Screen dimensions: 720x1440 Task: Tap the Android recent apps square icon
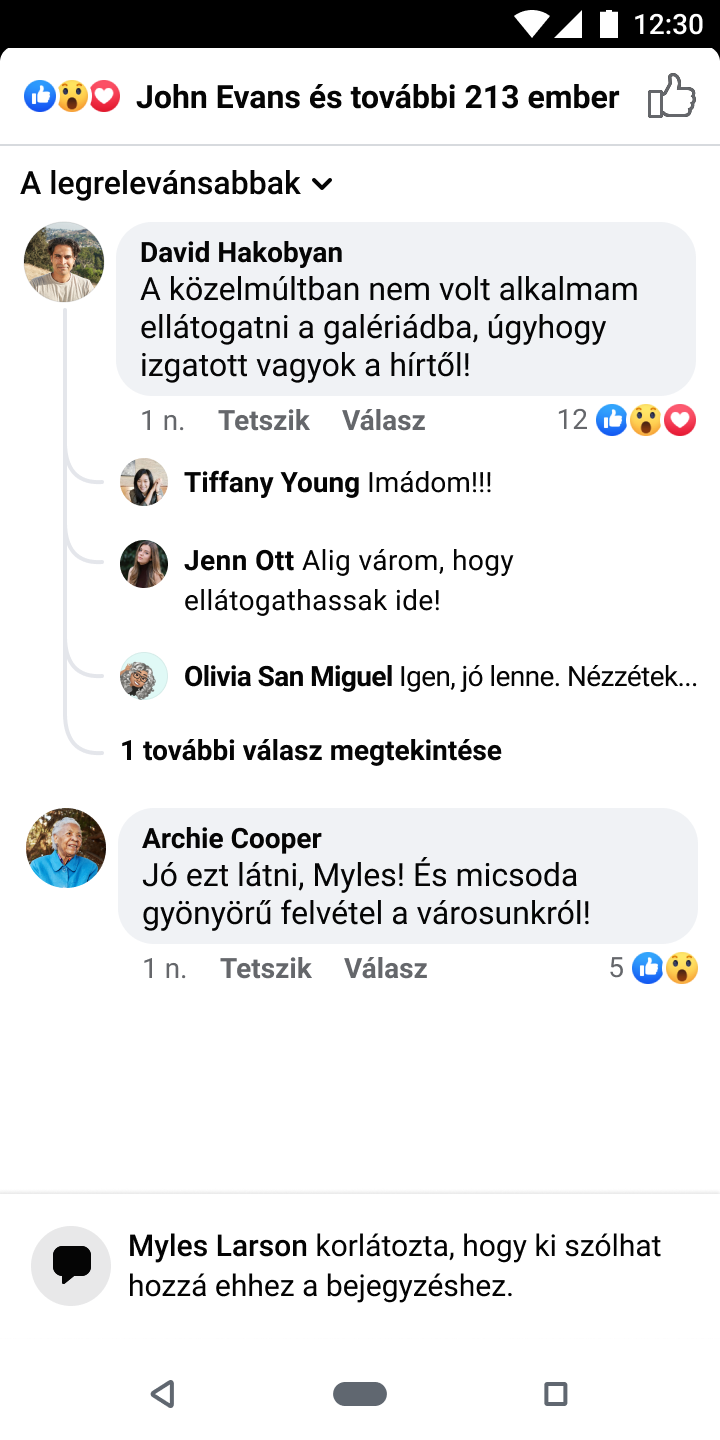coord(555,1393)
